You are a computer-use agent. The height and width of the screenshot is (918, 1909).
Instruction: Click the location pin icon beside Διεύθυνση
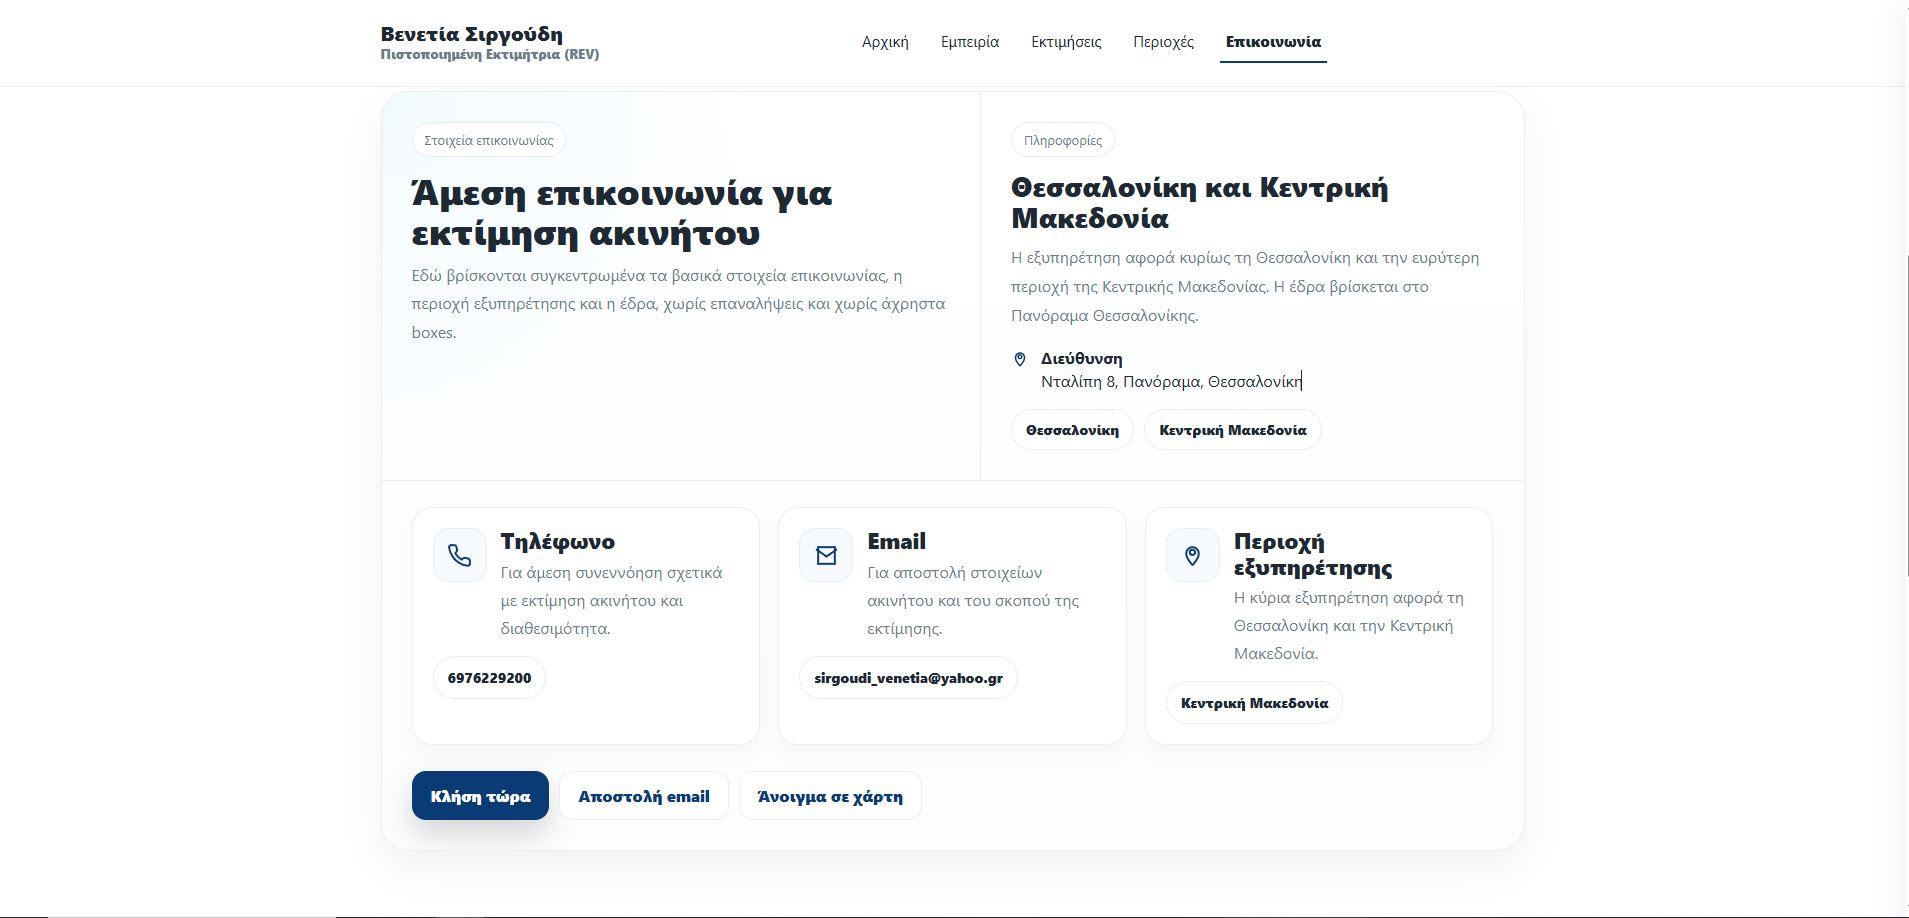tap(1020, 359)
